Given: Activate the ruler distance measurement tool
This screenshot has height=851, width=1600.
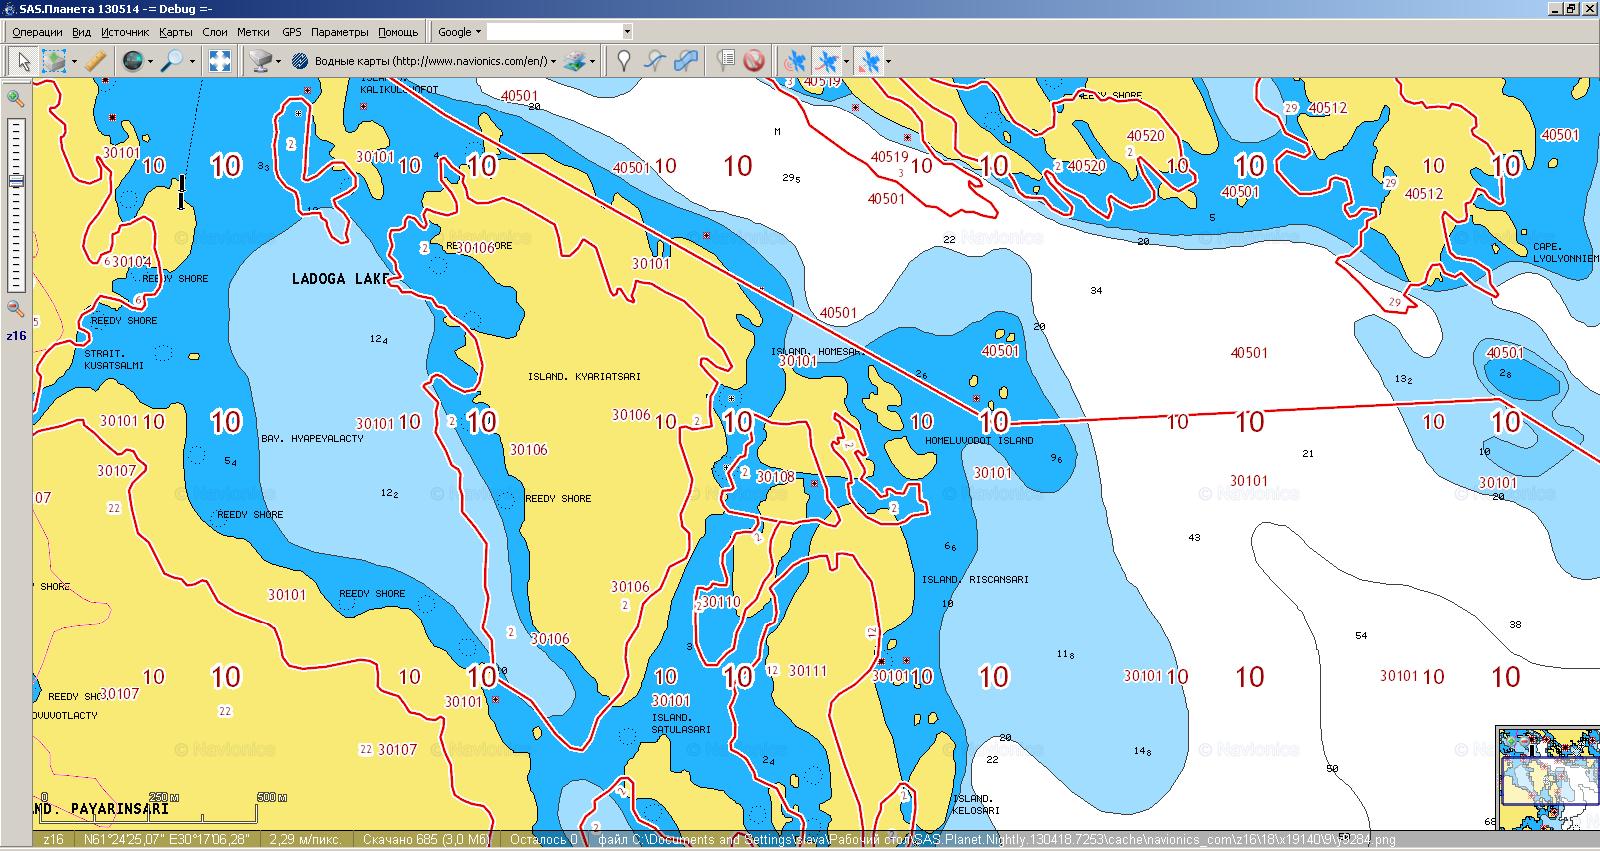Looking at the screenshot, I should coord(95,61).
